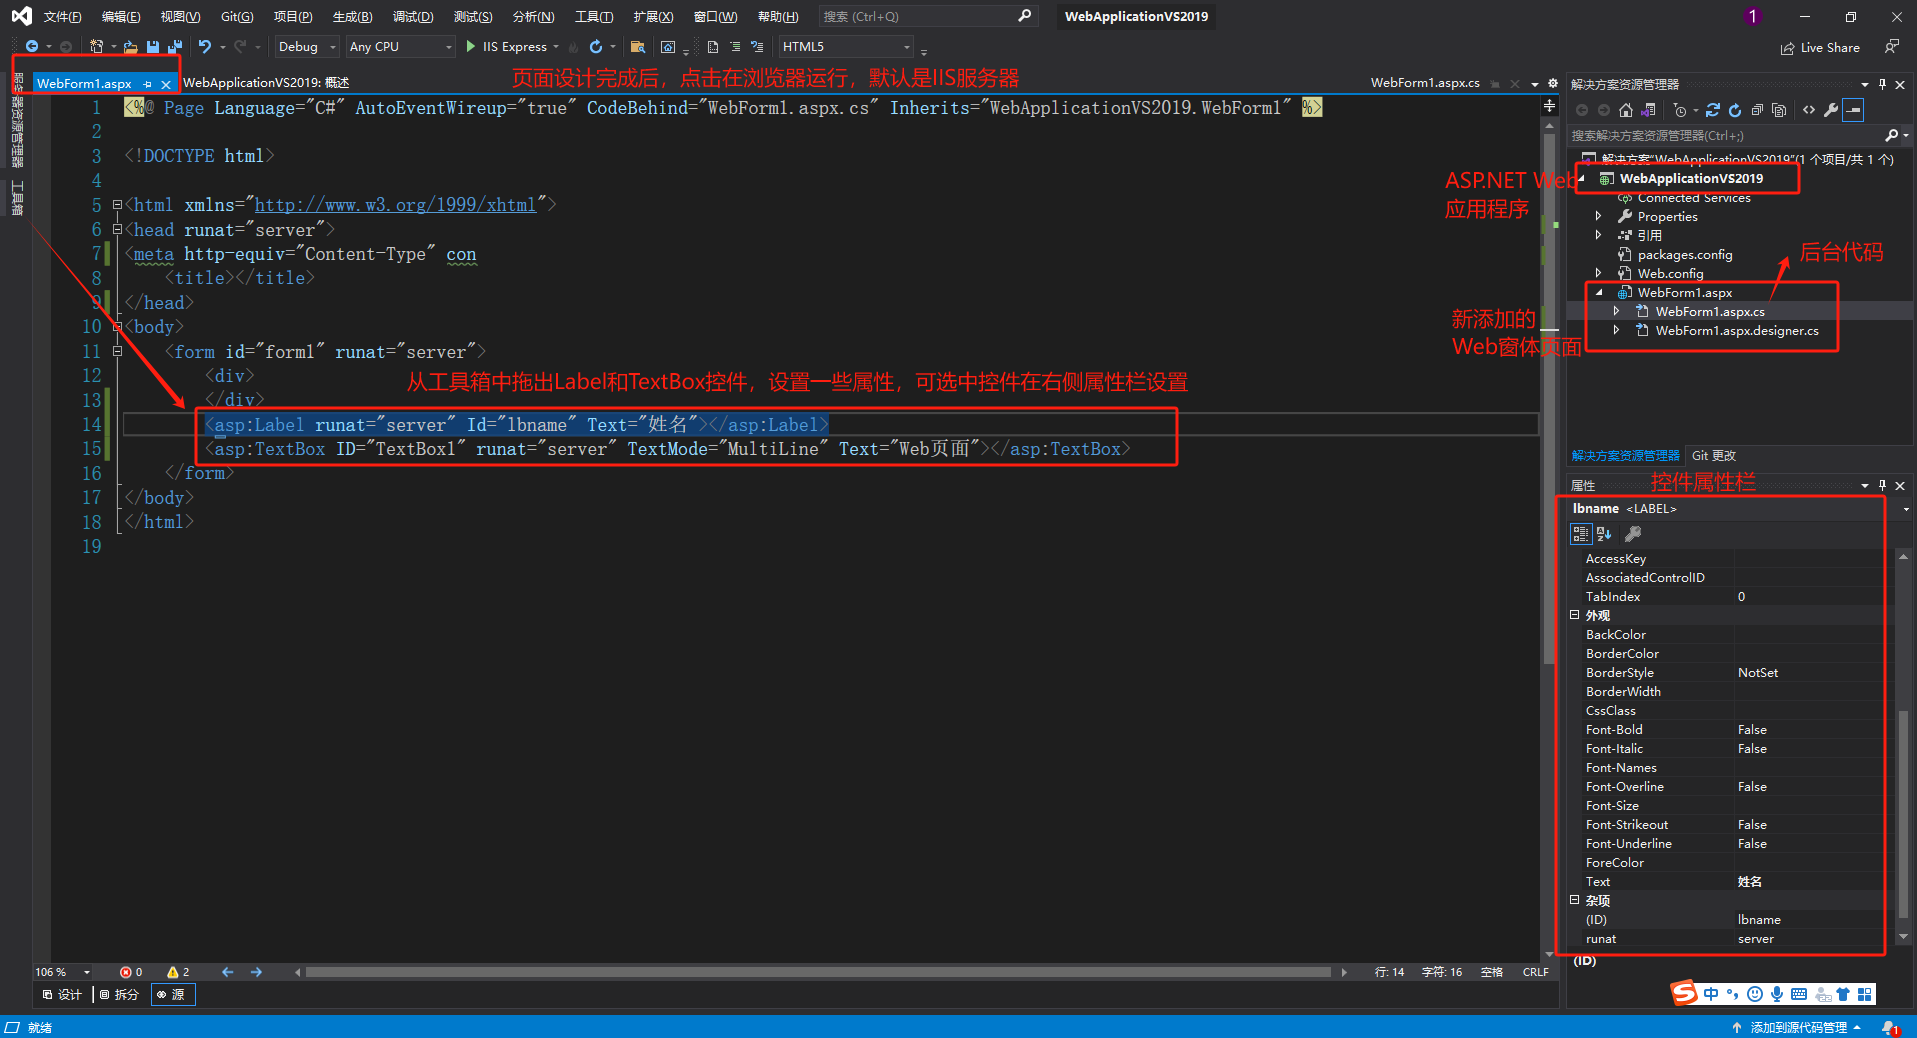Switch to WebApplicationVS2019: 概述 tab
Screen dimensions: 1917x1038
(x=266, y=83)
